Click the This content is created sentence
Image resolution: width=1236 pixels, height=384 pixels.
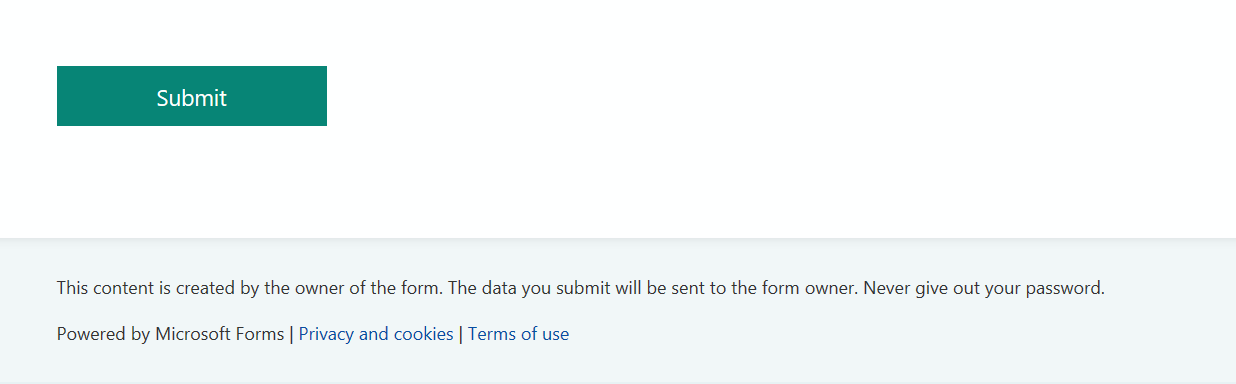(x=249, y=288)
